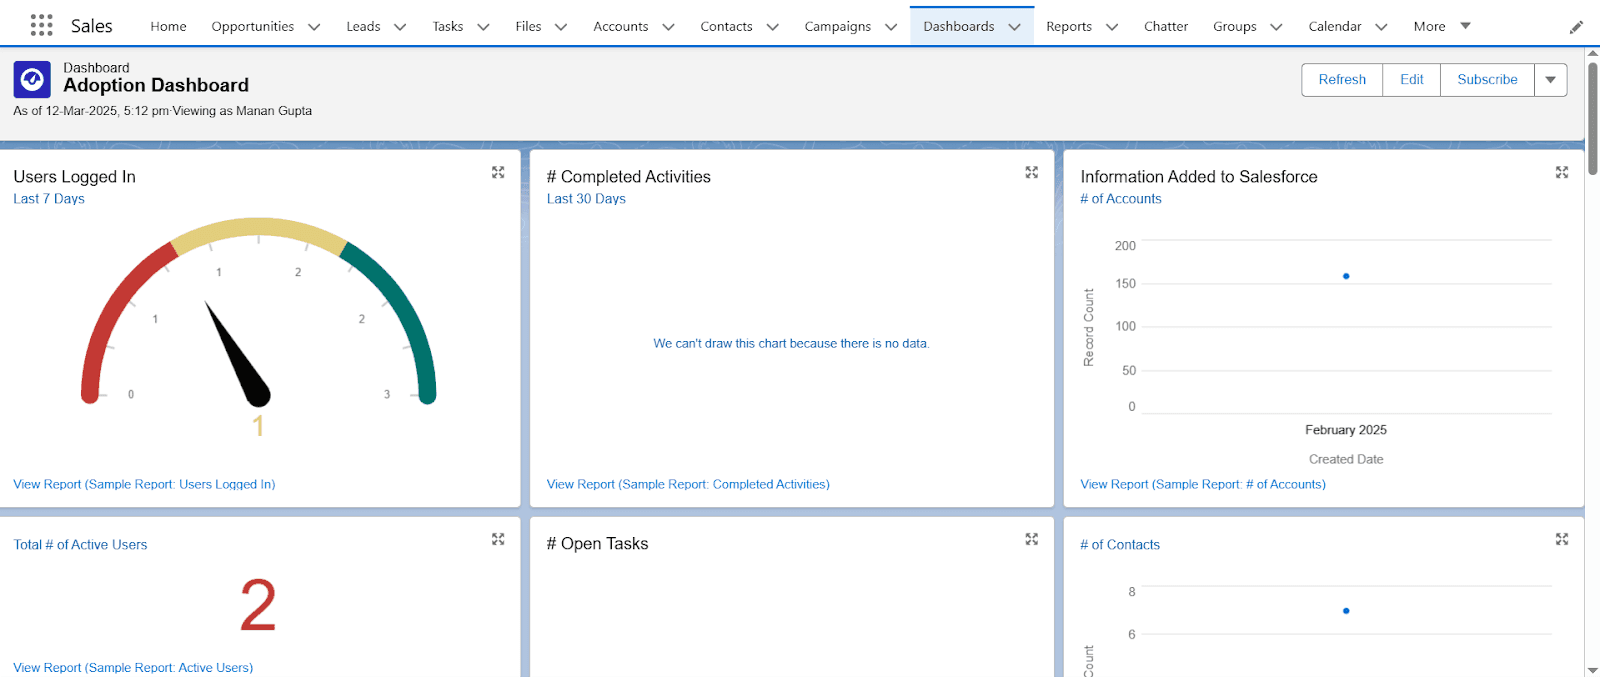Switch to the Accounts tab
This screenshot has width=1600, height=677.
tap(620, 26)
